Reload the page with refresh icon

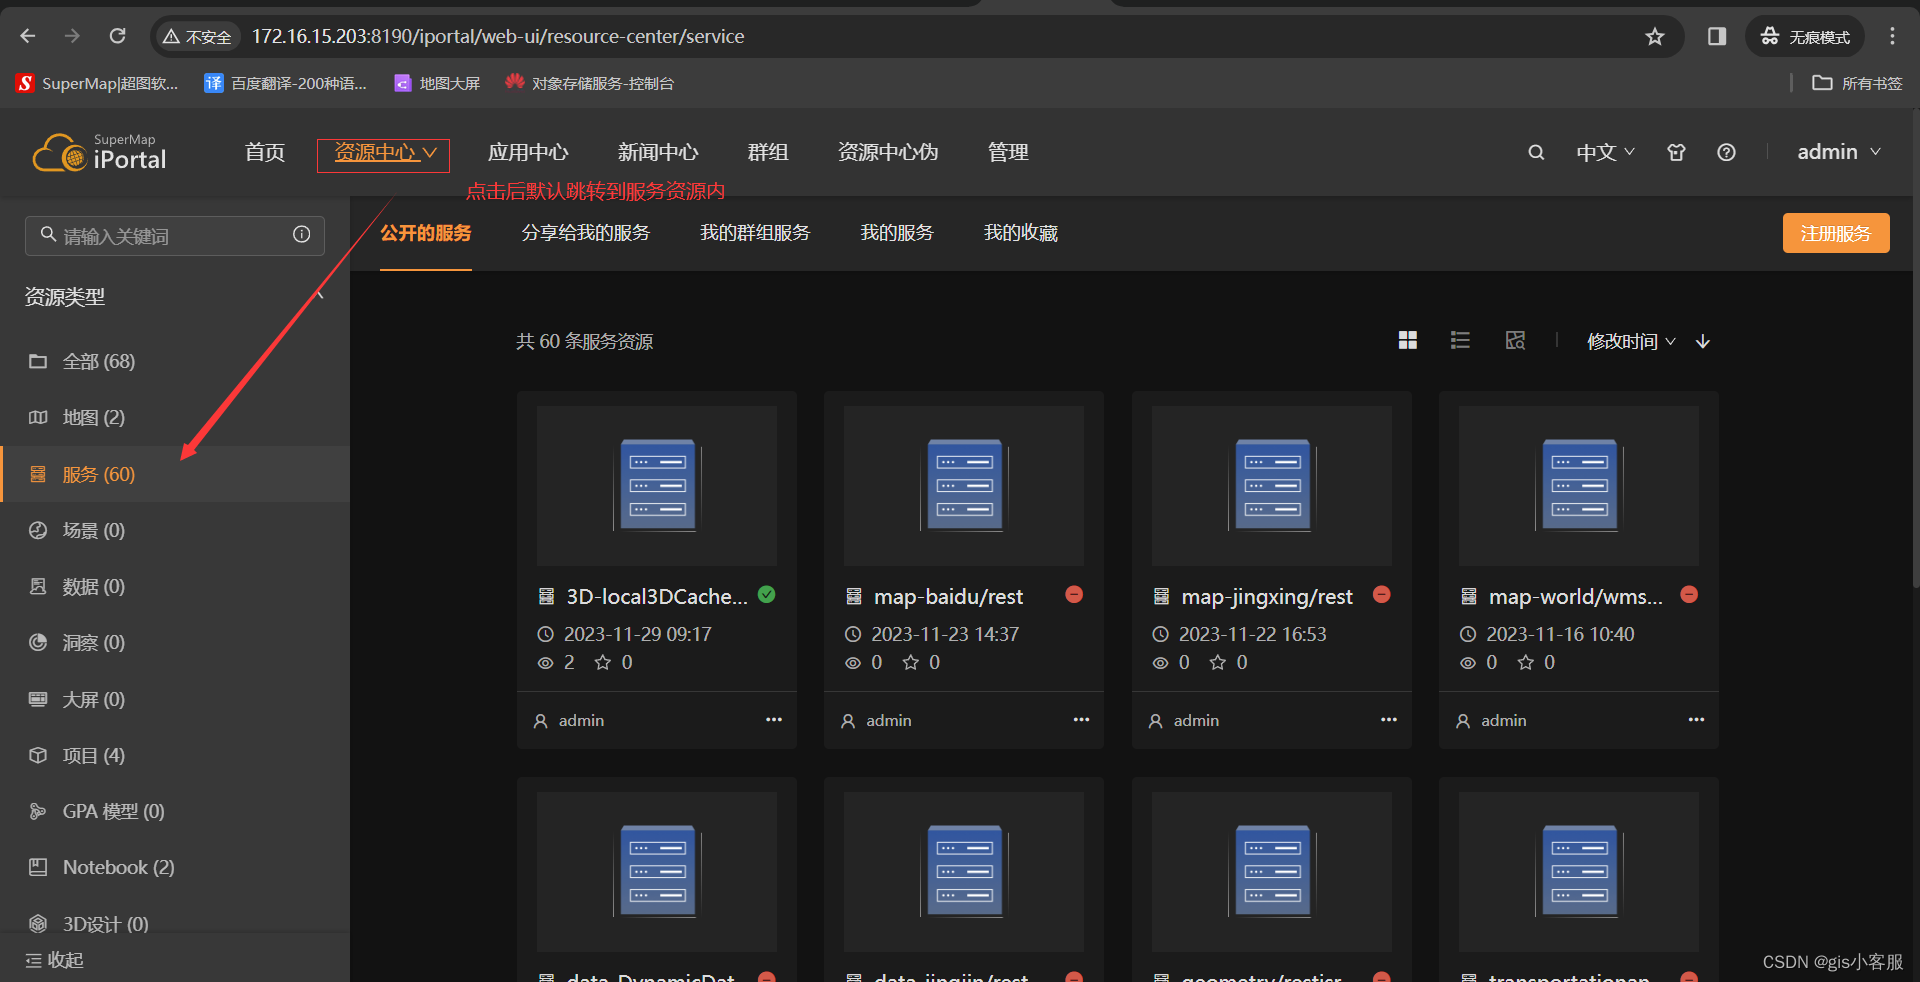coord(117,36)
